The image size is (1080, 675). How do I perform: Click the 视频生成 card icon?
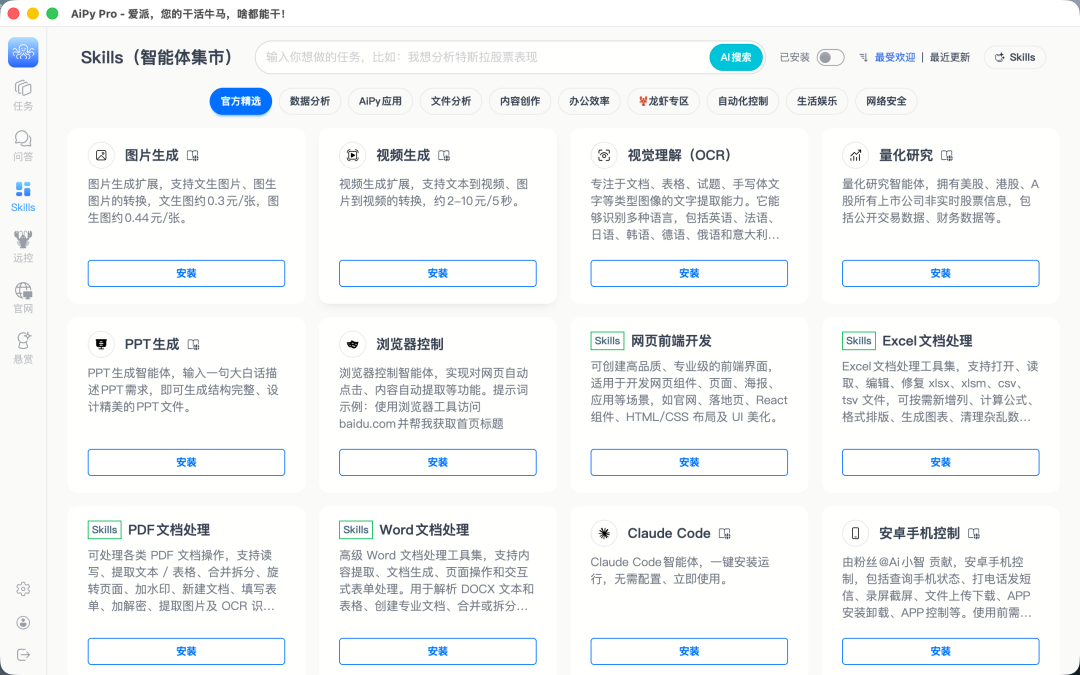353,155
